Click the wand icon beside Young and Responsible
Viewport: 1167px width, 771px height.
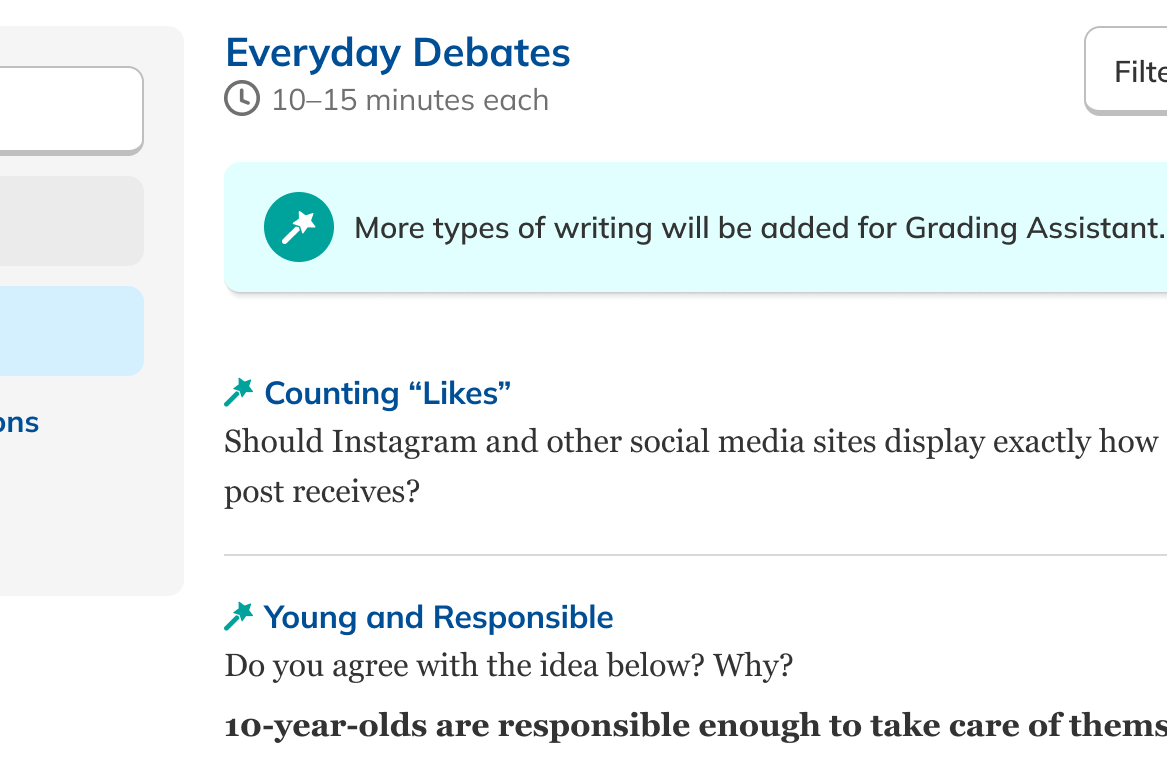239,617
